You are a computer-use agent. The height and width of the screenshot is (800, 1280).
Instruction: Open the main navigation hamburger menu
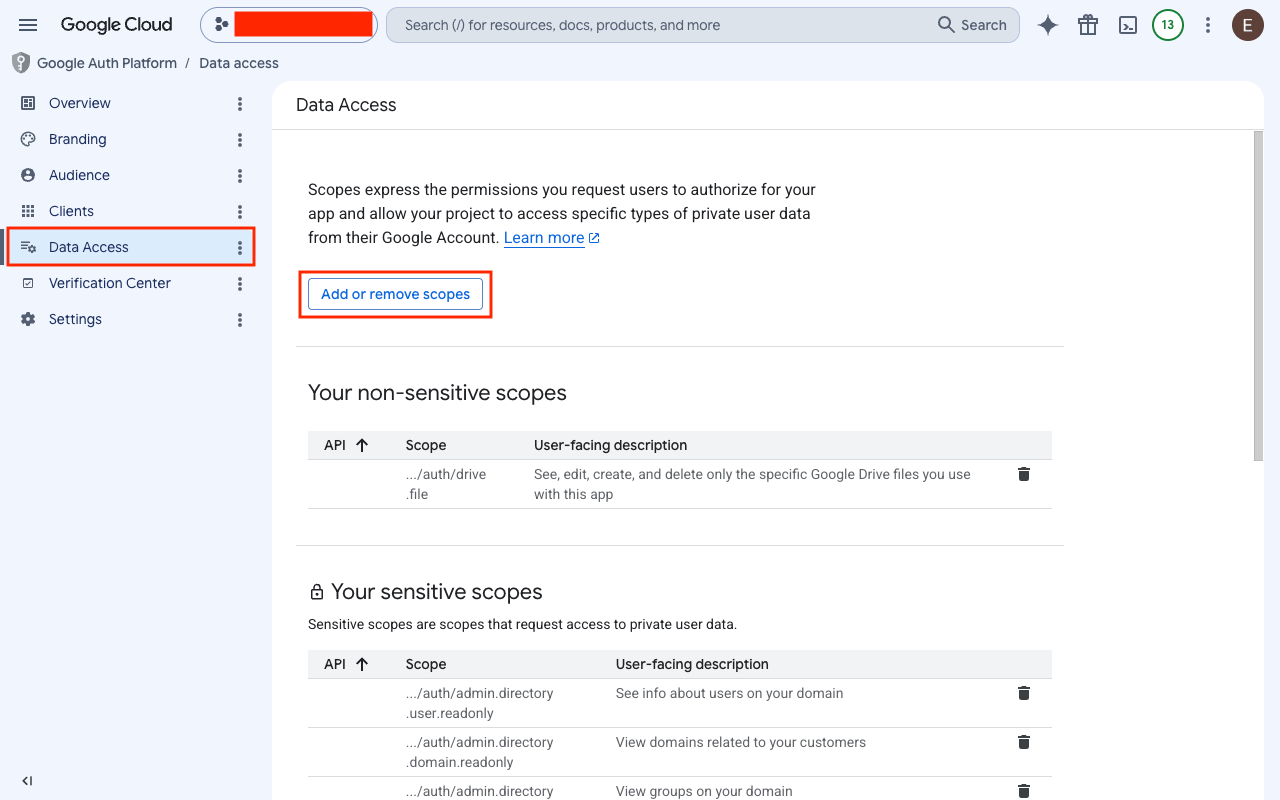click(x=28, y=25)
